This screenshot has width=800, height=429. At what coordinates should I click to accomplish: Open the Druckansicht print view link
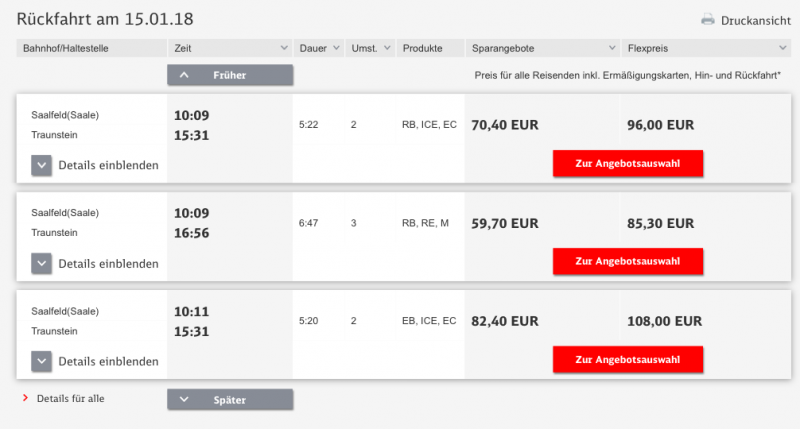click(x=756, y=21)
